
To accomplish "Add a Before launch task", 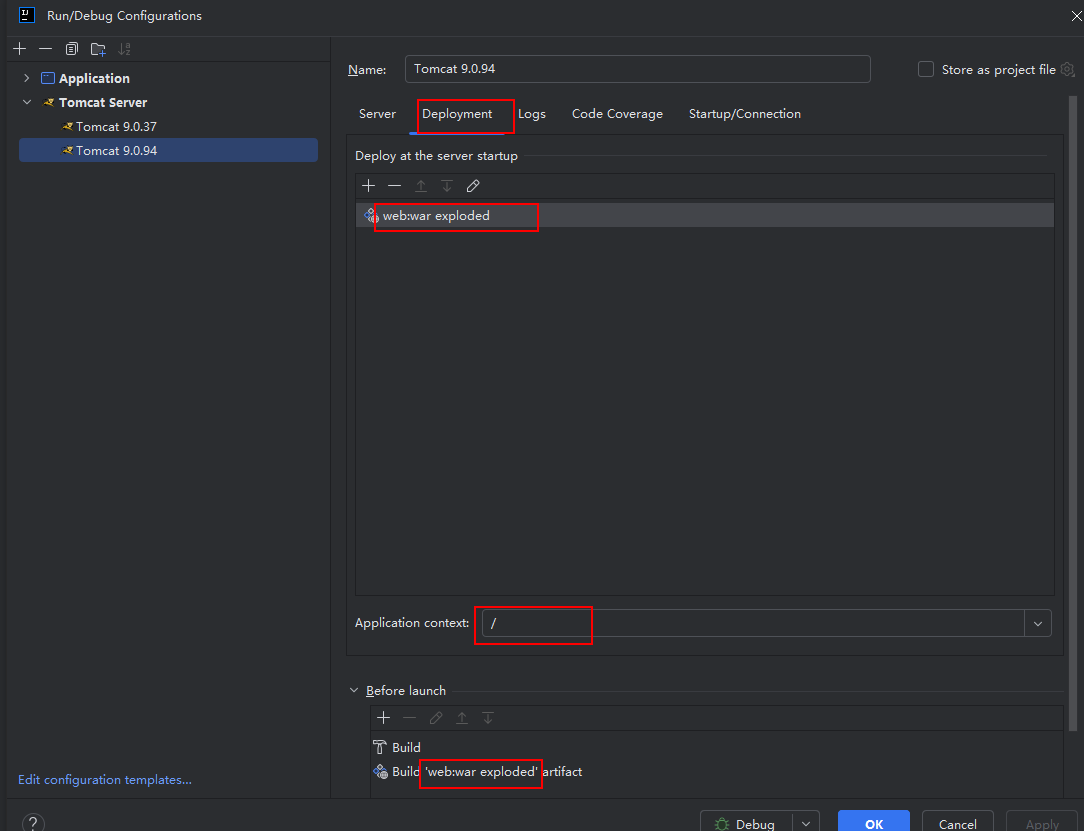I will pyautogui.click(x=384, y=718).
